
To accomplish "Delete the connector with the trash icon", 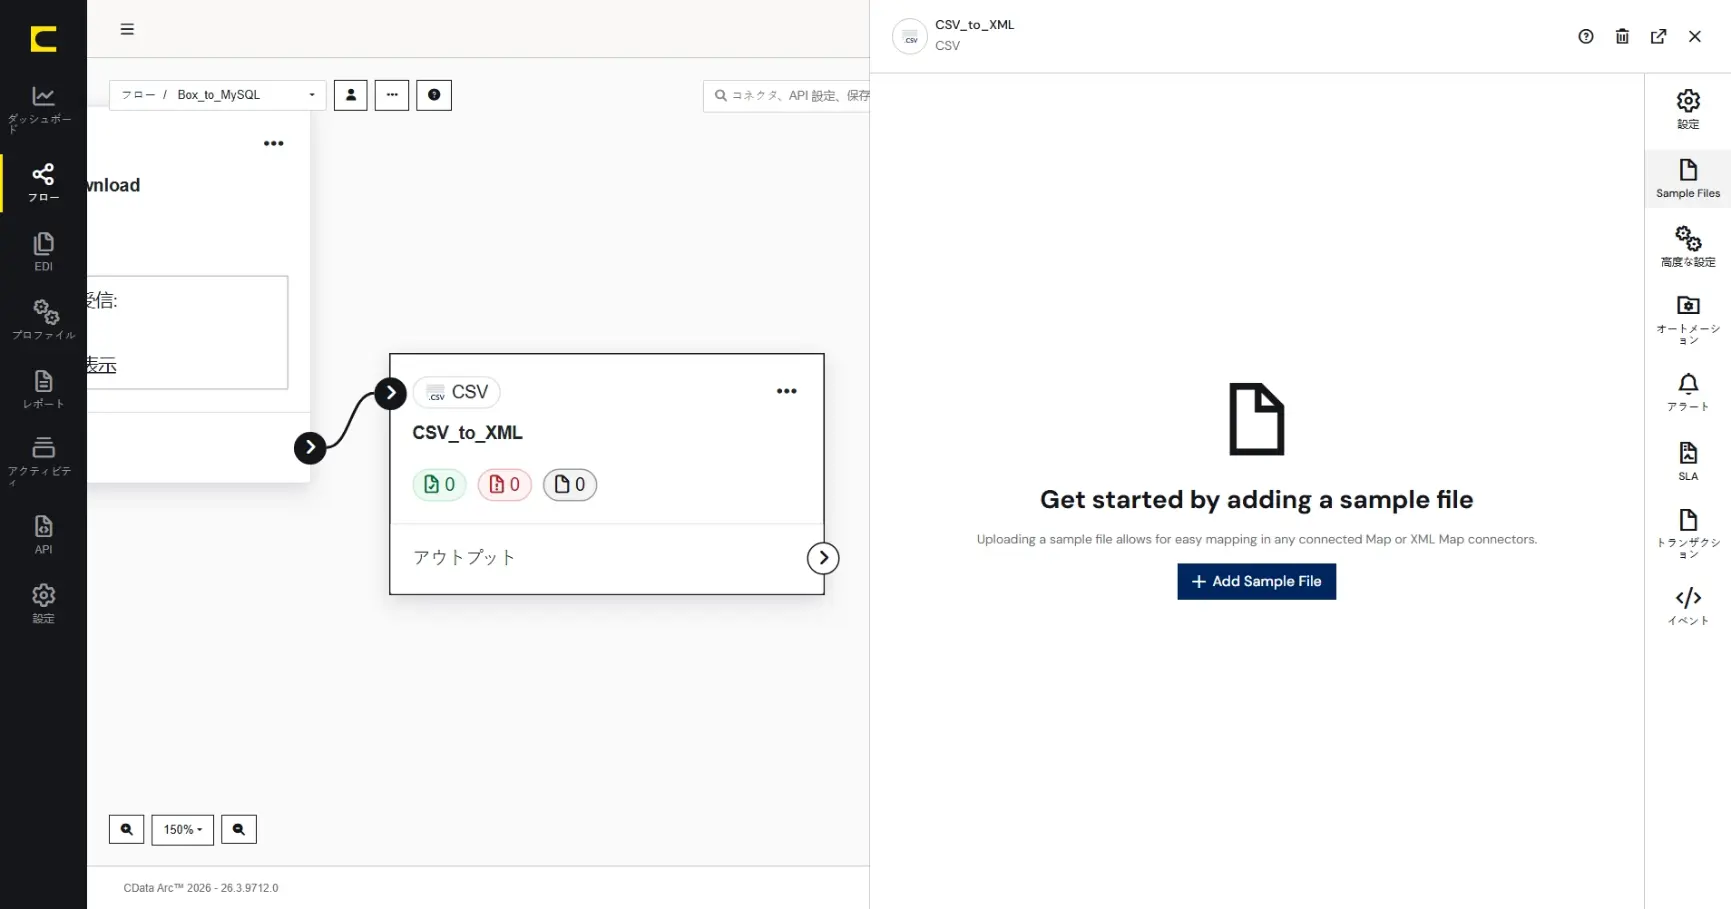I will pos(1622,36).
